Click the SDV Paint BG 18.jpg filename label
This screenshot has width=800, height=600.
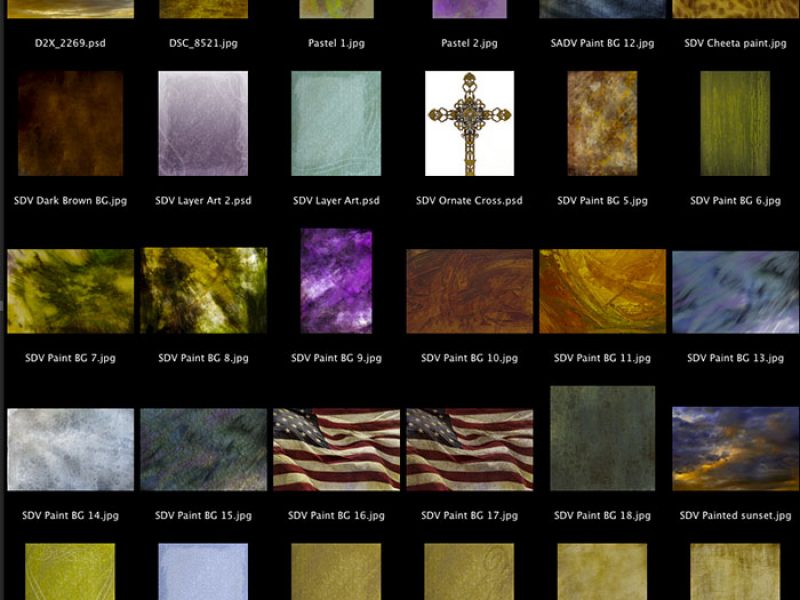click(x=601, y=514)
